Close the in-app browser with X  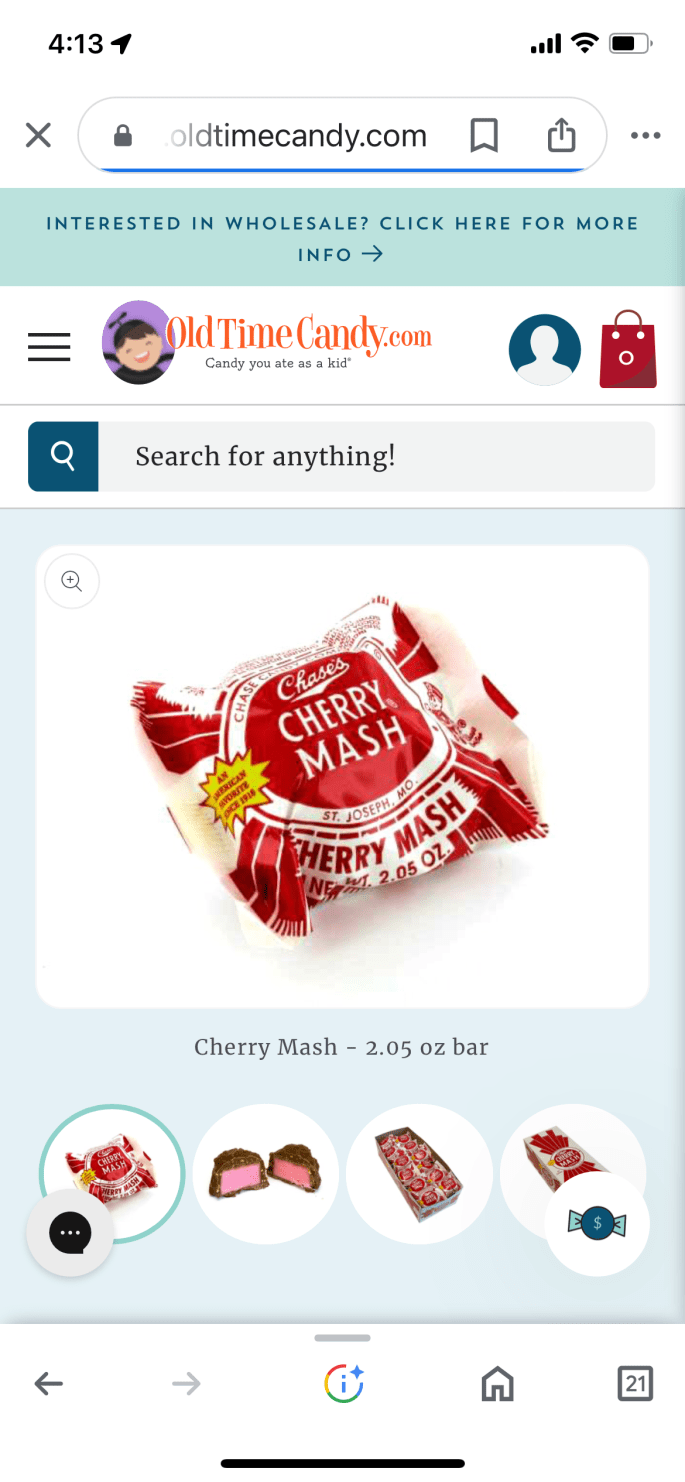[x=38, y=135]
